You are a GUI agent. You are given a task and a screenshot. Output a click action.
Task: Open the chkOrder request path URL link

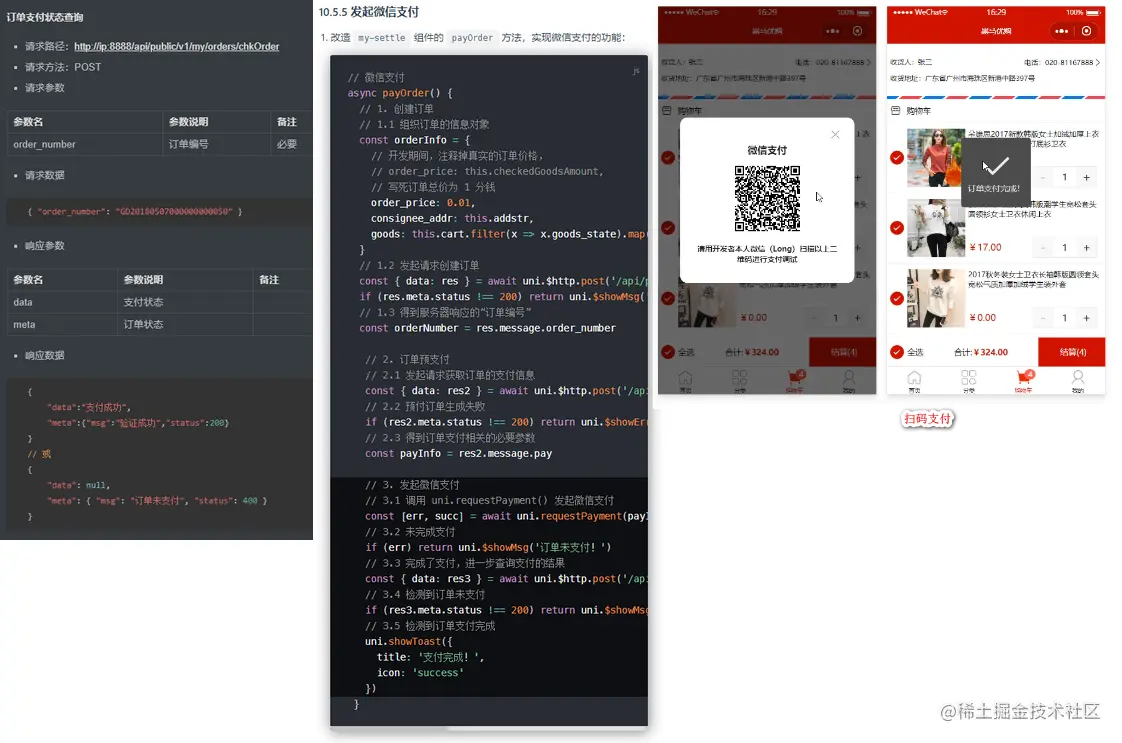(176, 47)
